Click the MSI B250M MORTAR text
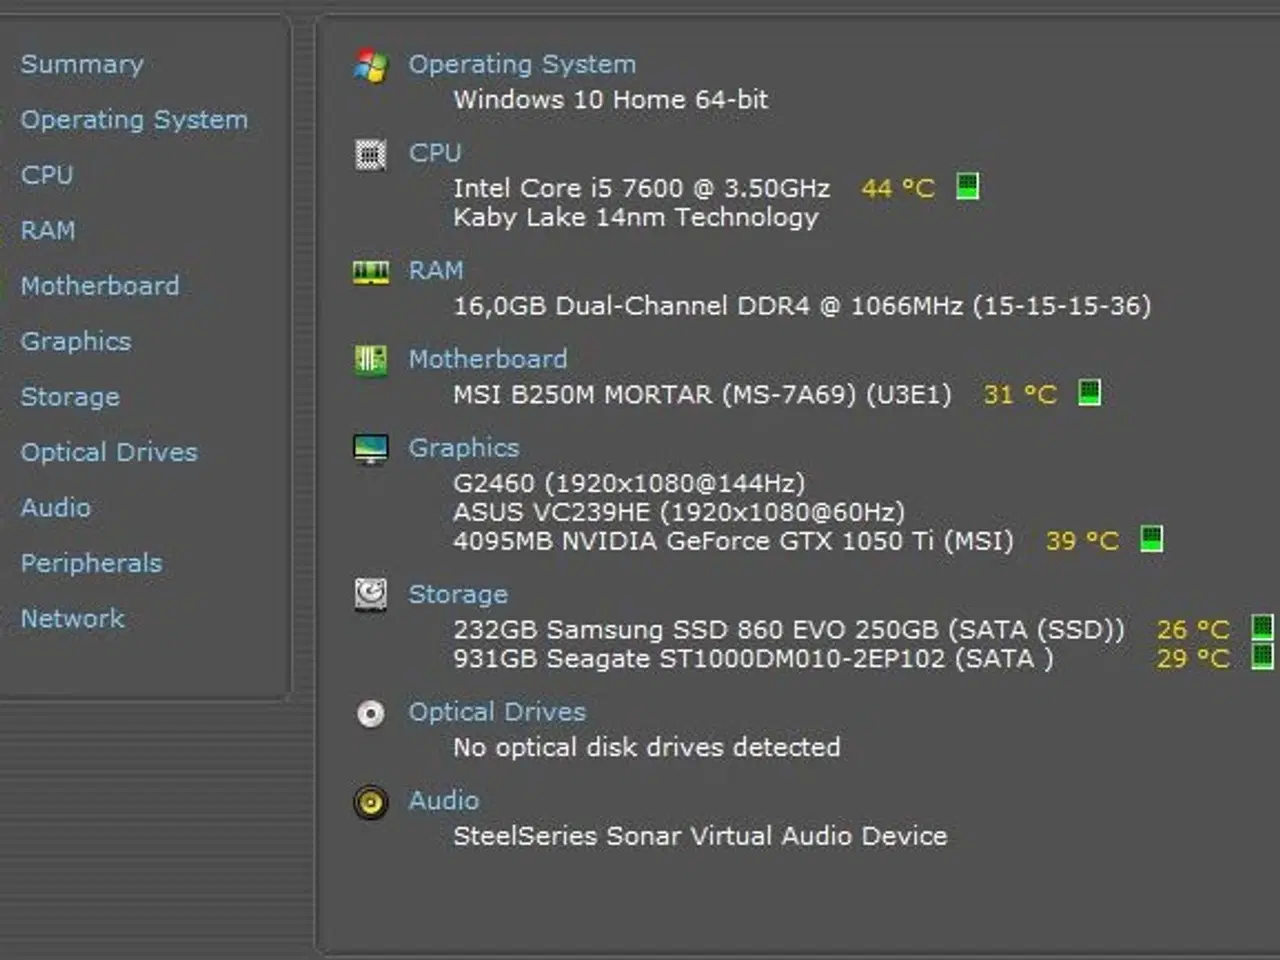Screen dimensions: 1280x960 (x=702, y=395)
